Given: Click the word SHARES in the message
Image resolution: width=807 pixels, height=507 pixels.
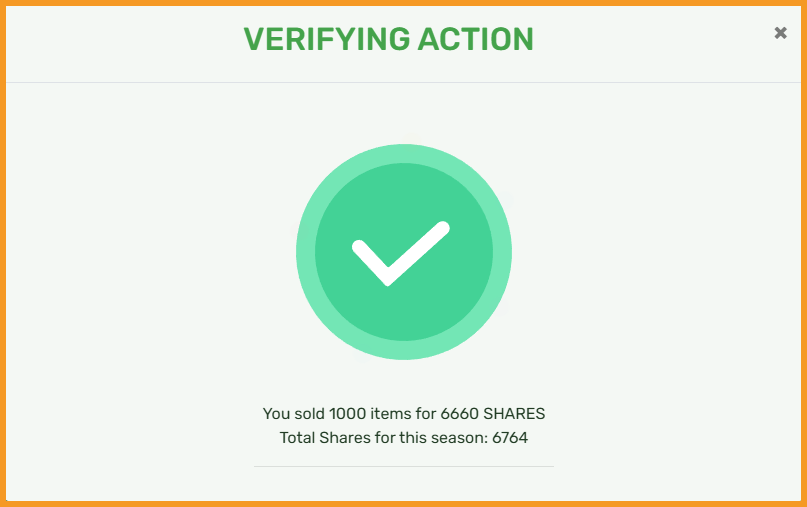Looking at the screenshot, I should coord(514,414).
